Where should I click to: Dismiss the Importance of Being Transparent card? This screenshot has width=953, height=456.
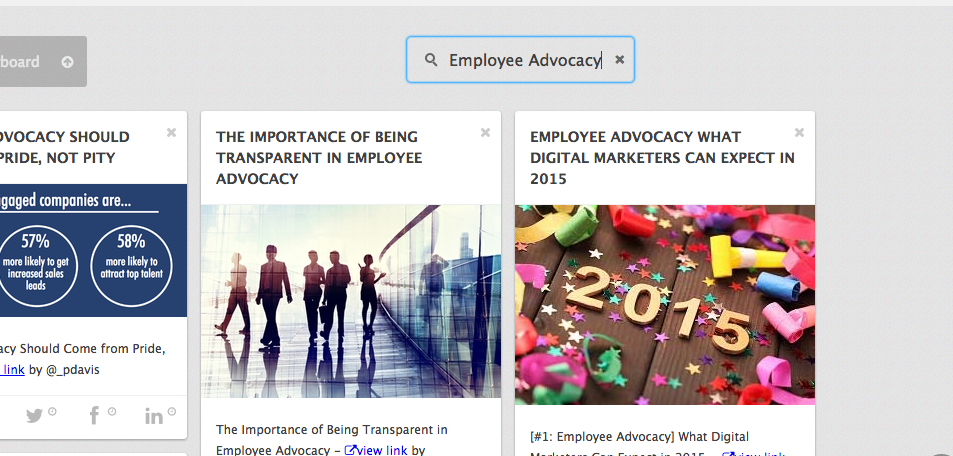(485, 132)
